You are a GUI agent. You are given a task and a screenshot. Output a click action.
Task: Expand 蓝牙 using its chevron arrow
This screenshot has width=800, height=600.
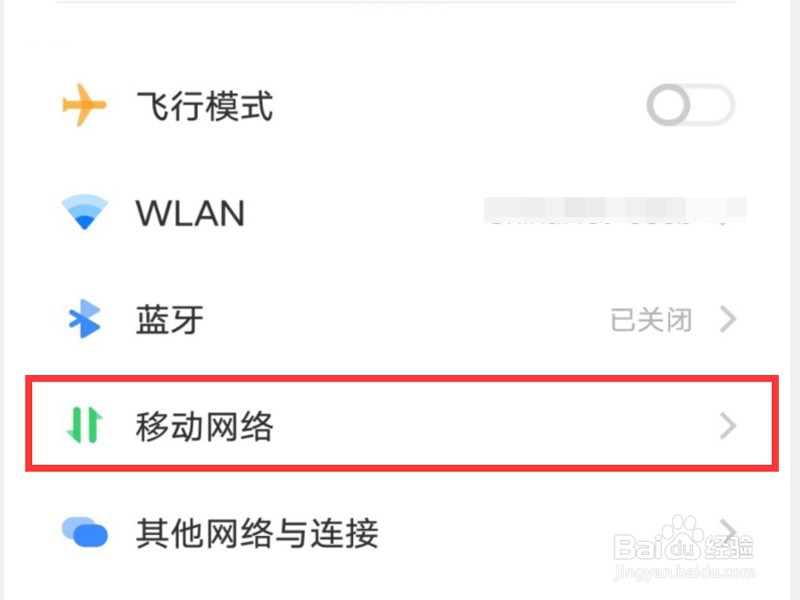(x=728, y=319)
